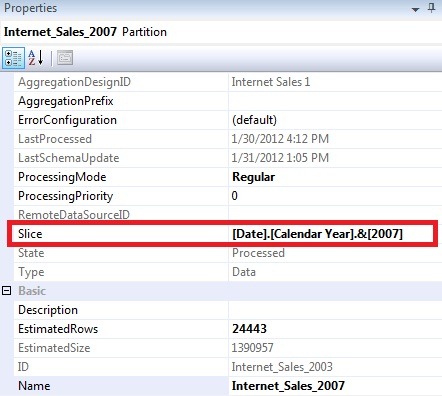442x396 pixels.
Task: Select the ProcessingPriority property
Action: [65, 196]
